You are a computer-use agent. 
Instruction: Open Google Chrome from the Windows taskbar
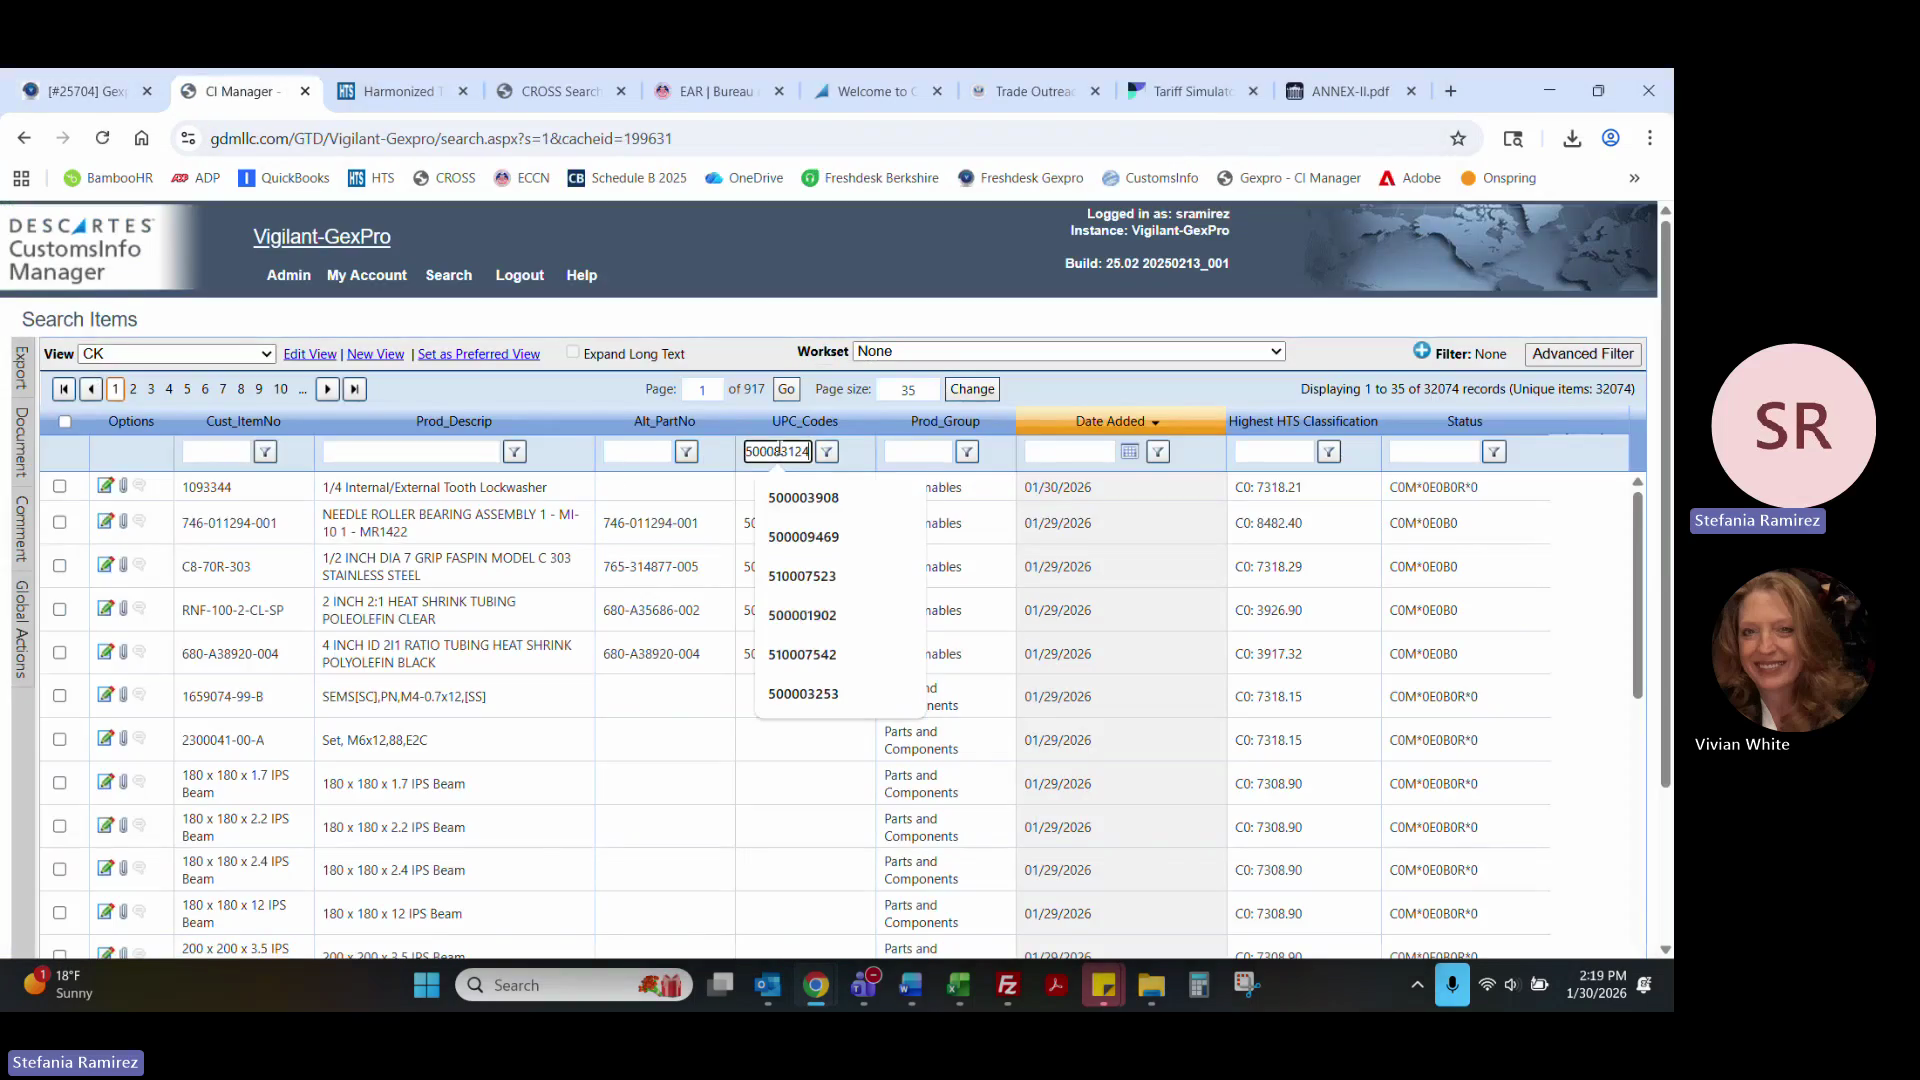(816, 986)
